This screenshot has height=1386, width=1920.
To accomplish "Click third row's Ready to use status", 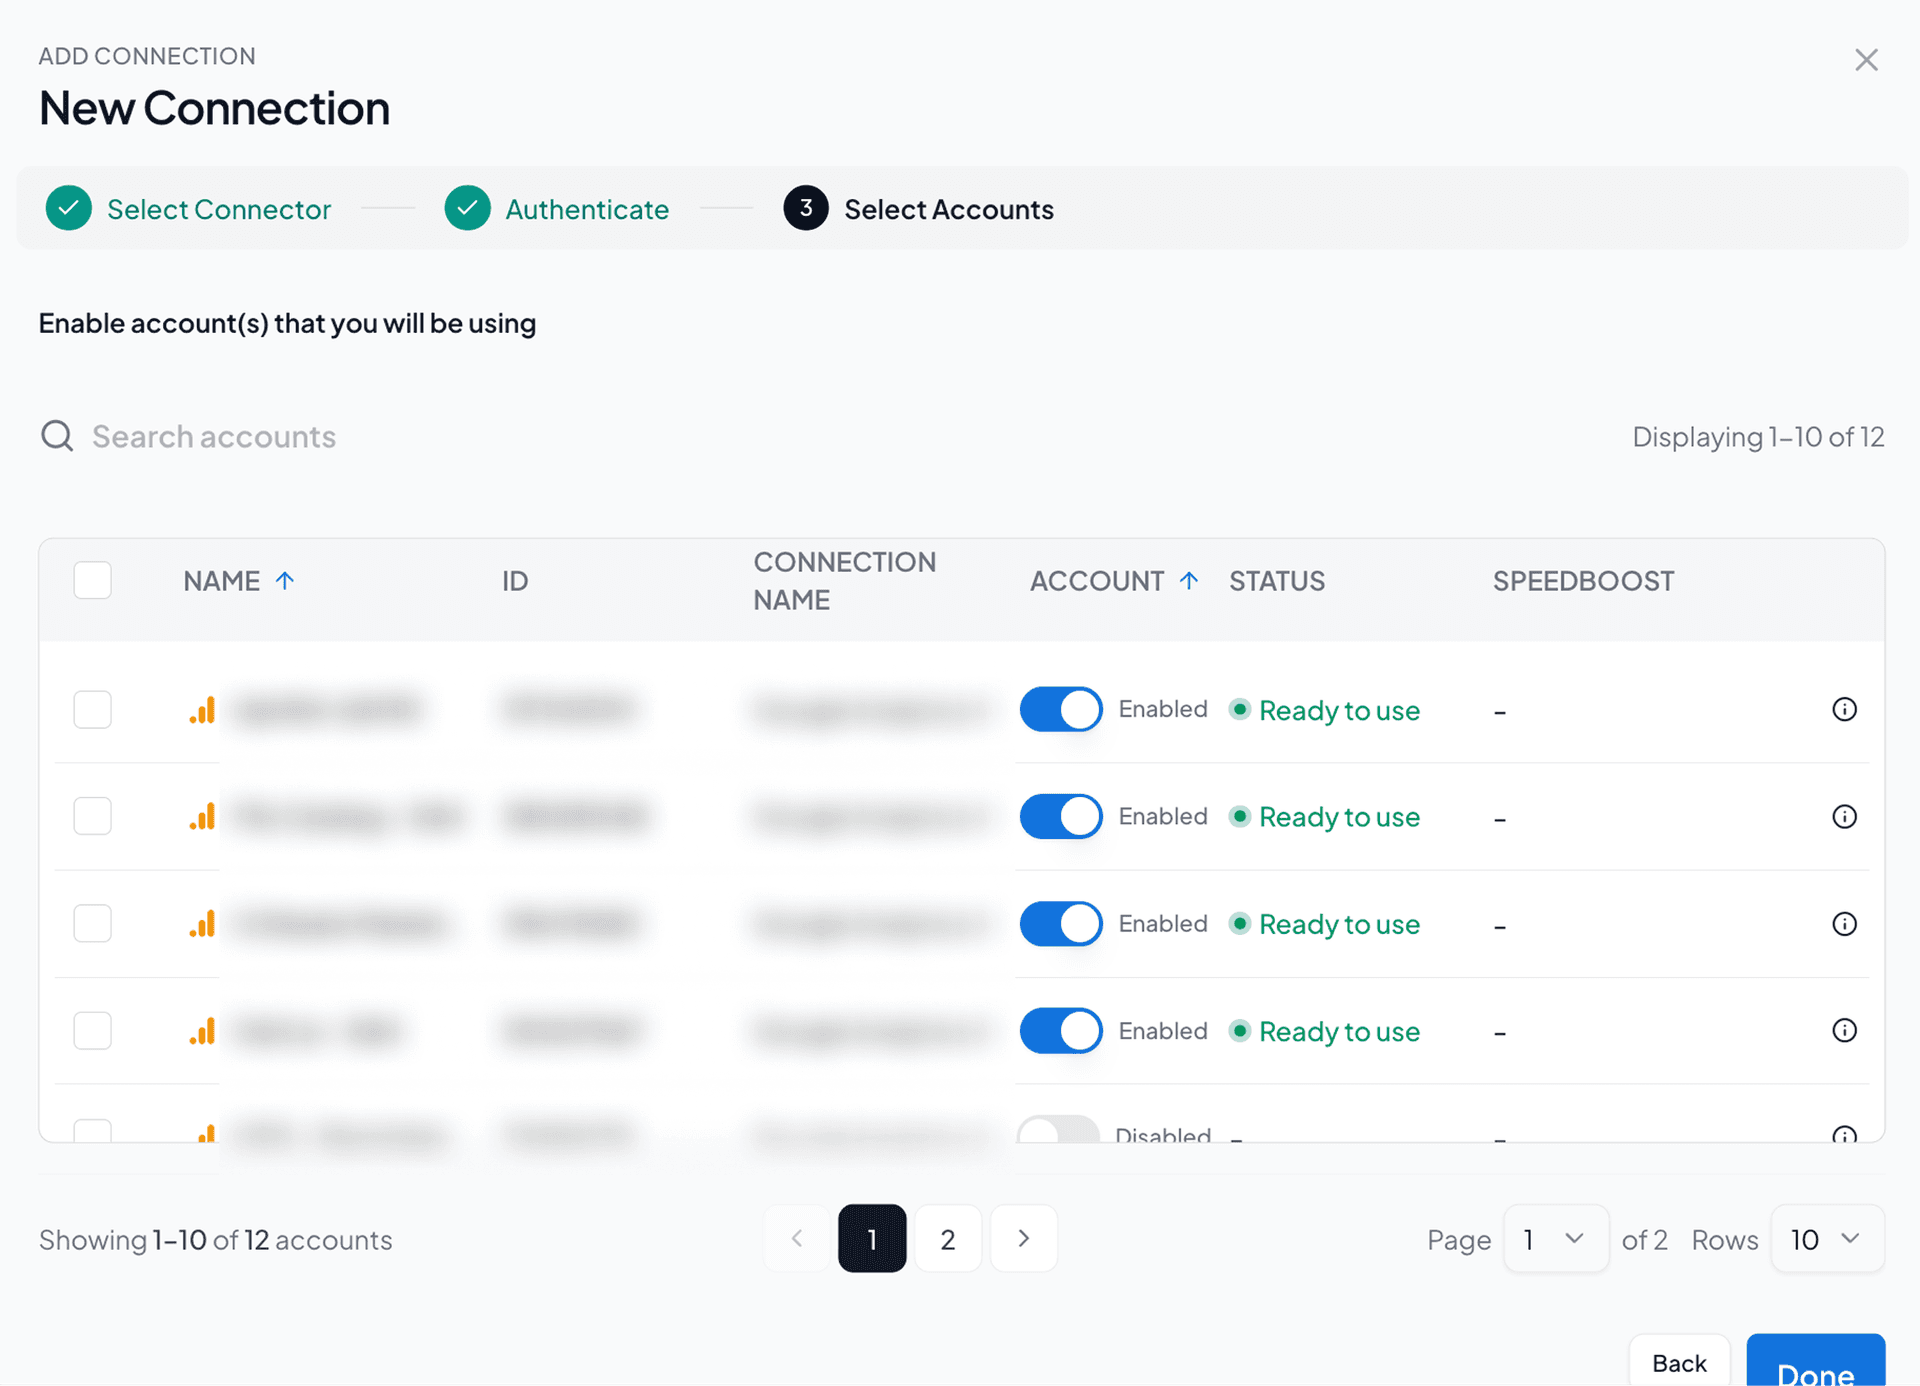I will pyautogui.click(x=1325, y=924).
